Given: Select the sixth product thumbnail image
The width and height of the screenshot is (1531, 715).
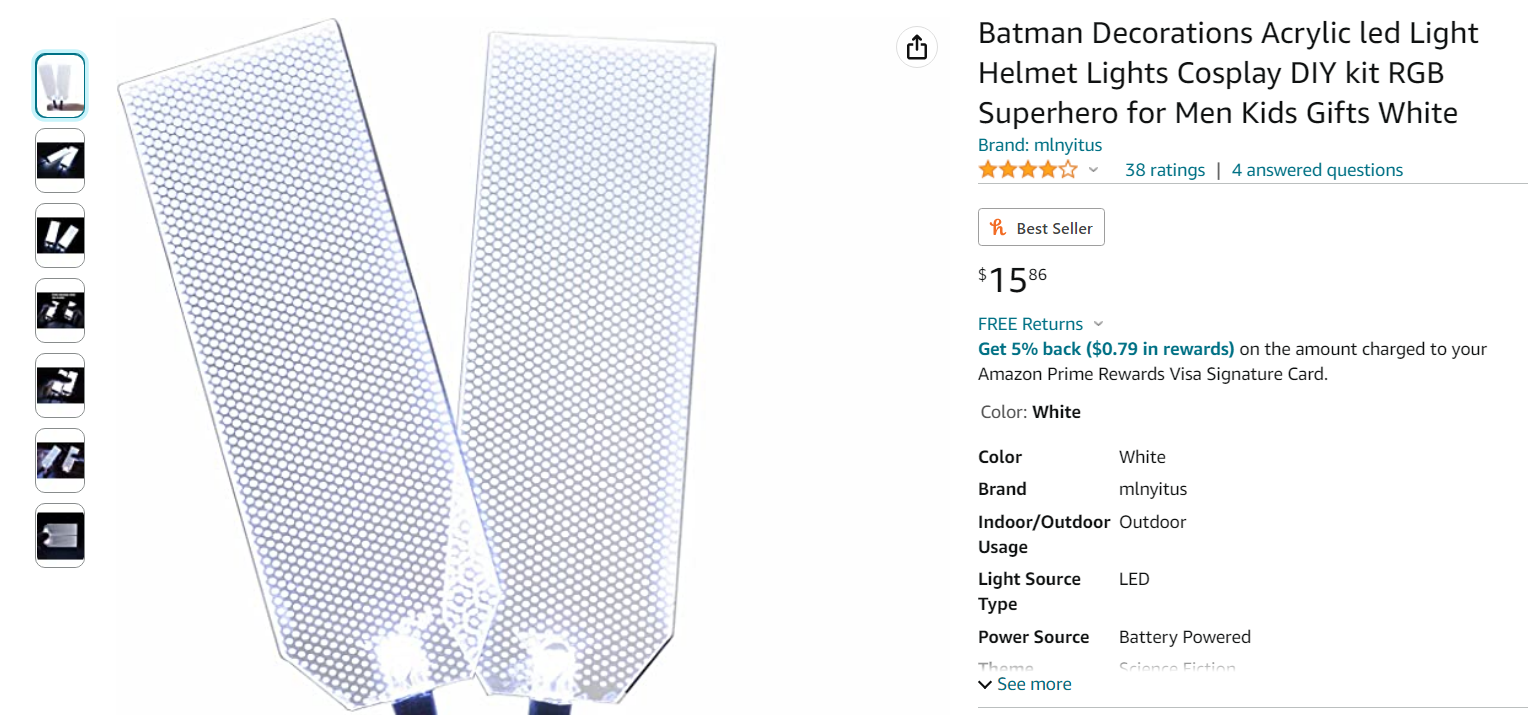Looking at the screenshot, I should click(x=60, y=460).
